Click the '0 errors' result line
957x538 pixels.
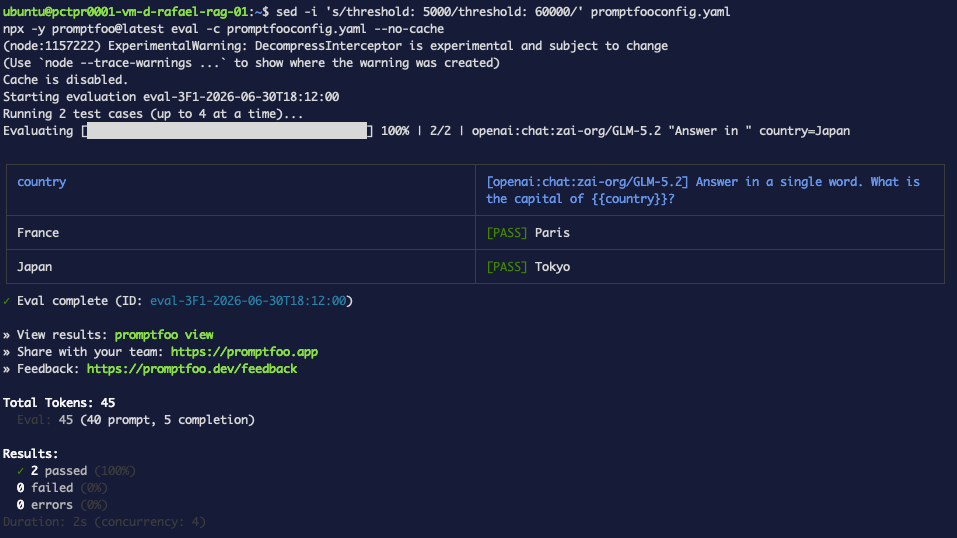click(62, 505)
